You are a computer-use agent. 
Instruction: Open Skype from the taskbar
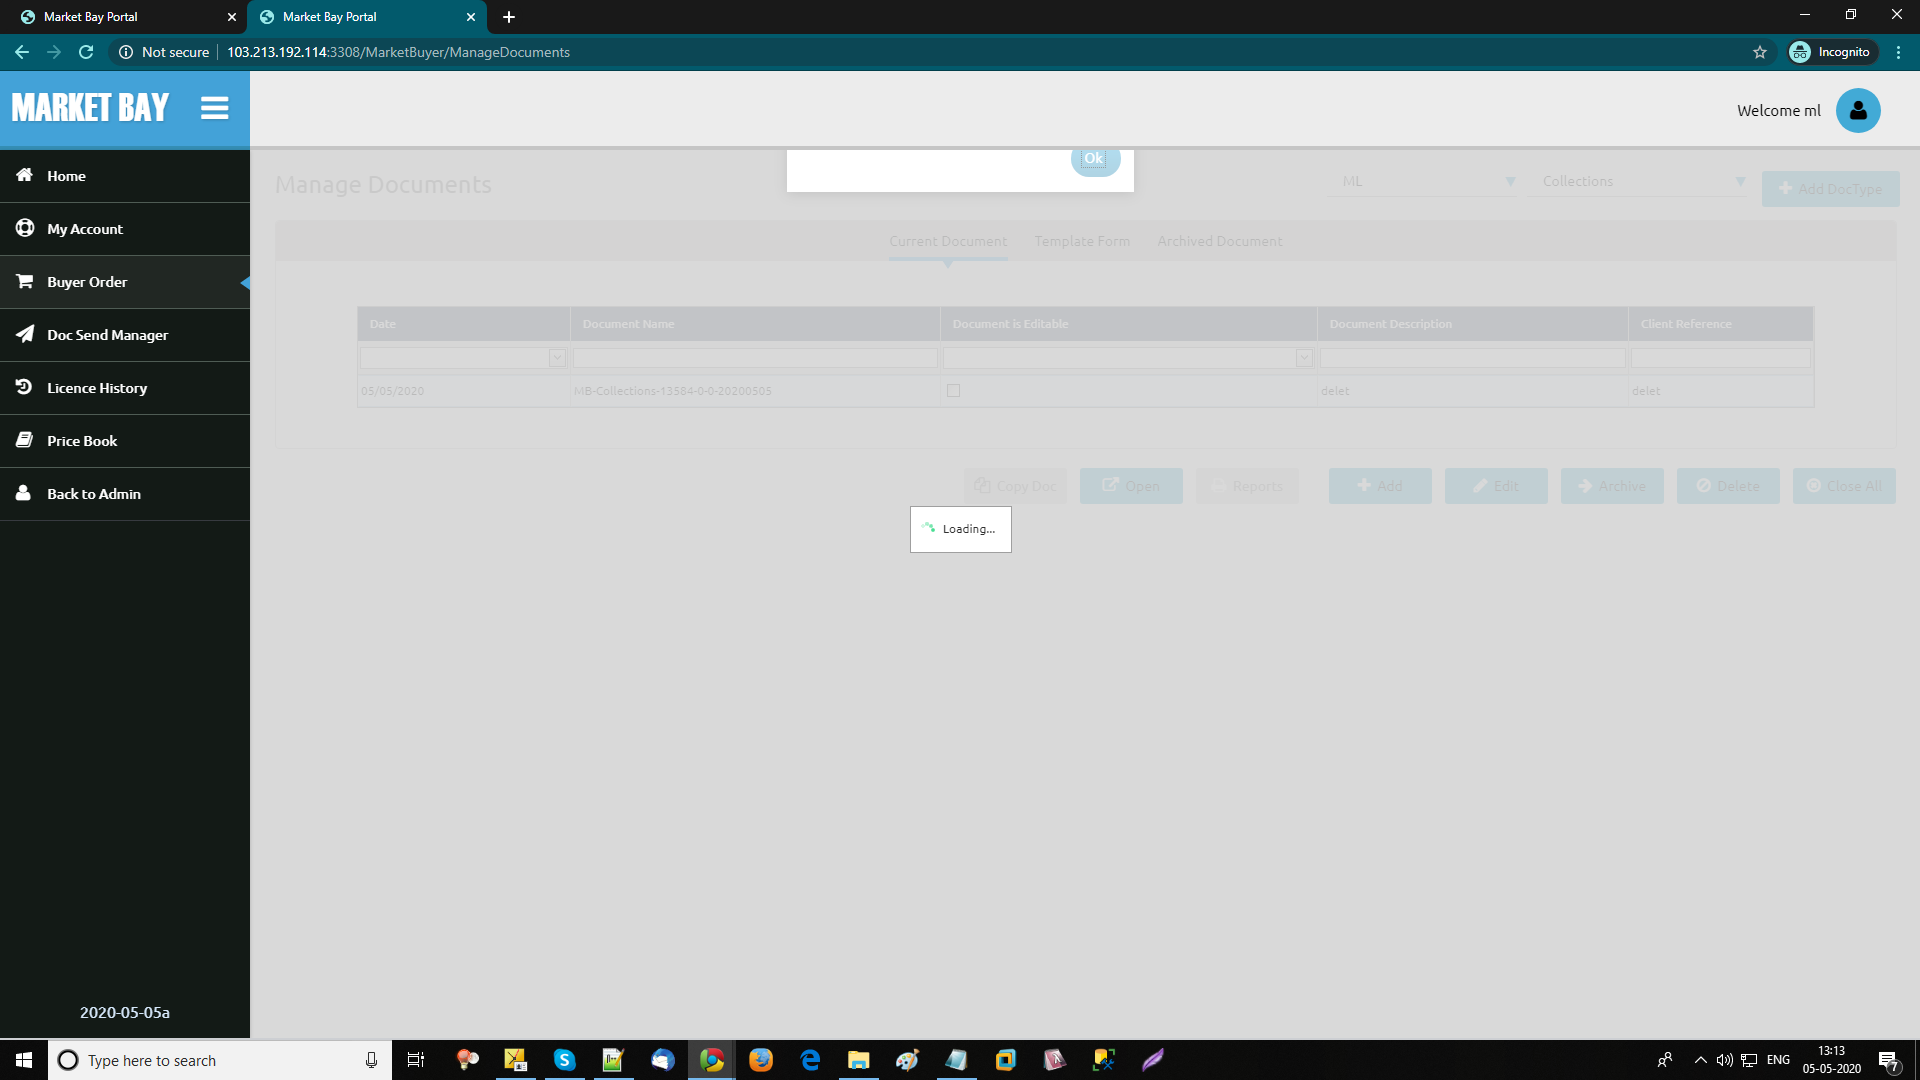[x=564, y=1060]
